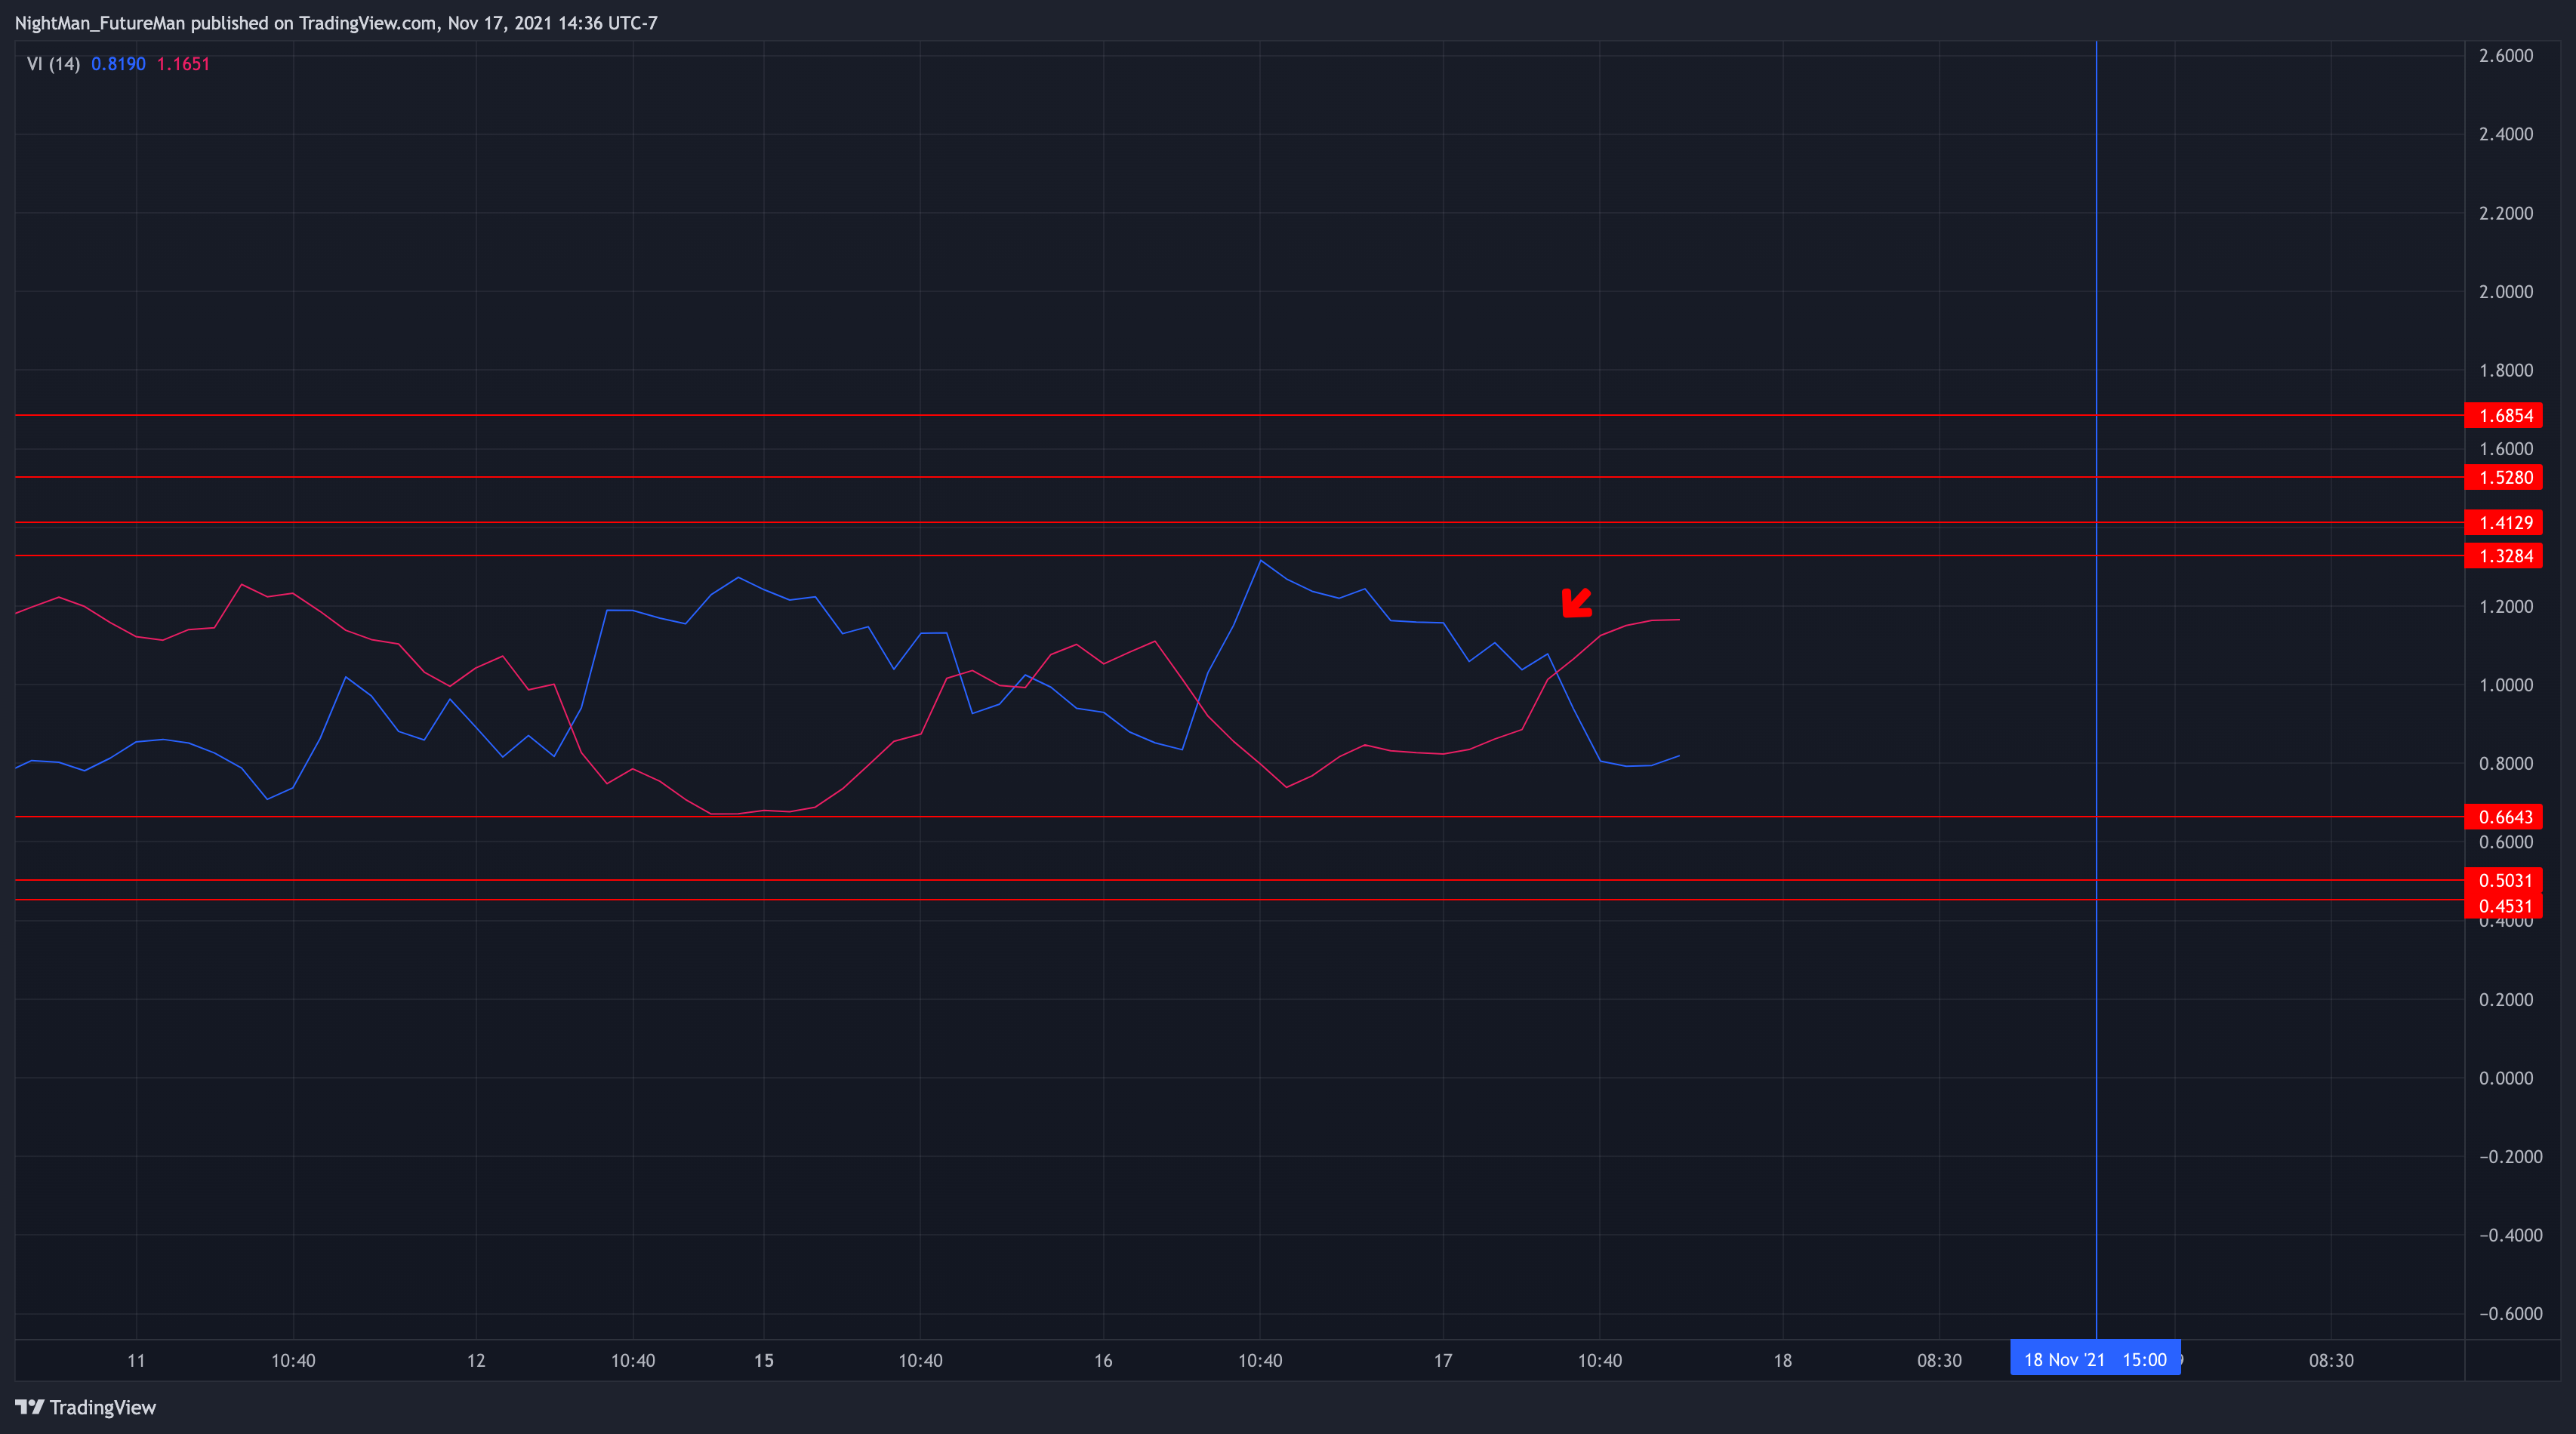
Task: Click the 1.0000 price scale value
Action: pyautogui.click(x=2506, y=685)
